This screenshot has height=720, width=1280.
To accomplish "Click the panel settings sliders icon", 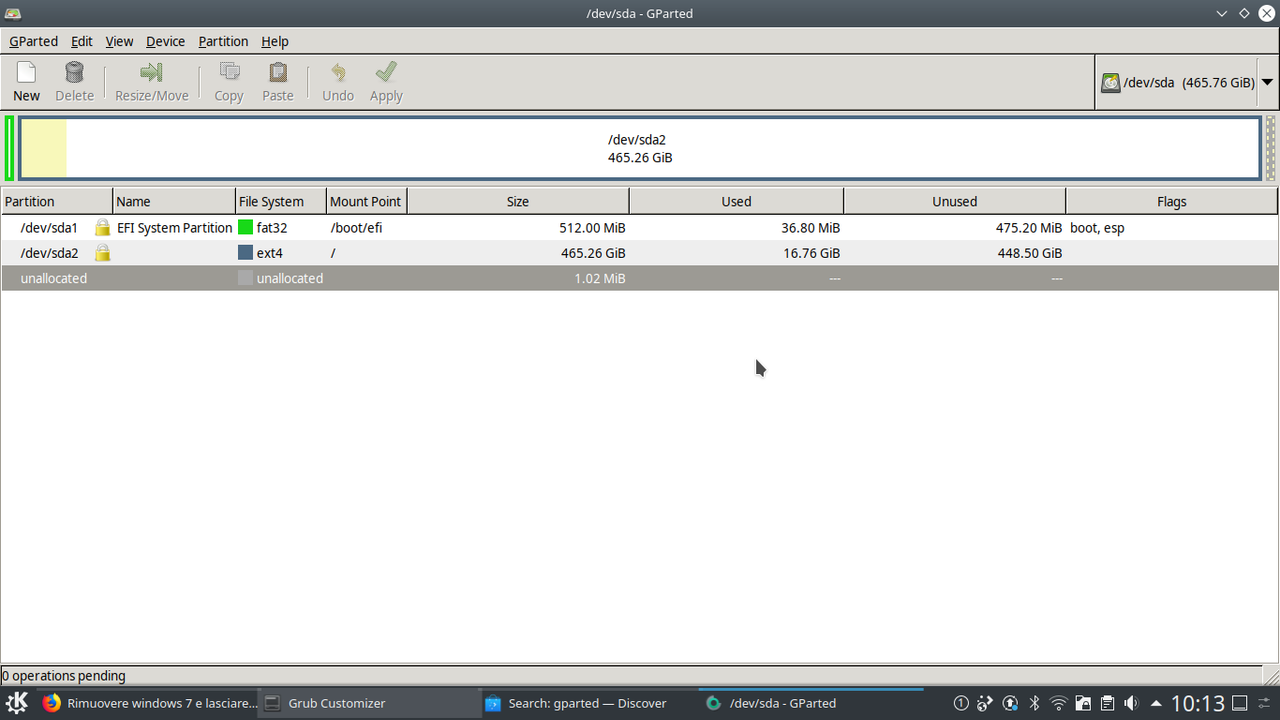I will (1265, 703).
